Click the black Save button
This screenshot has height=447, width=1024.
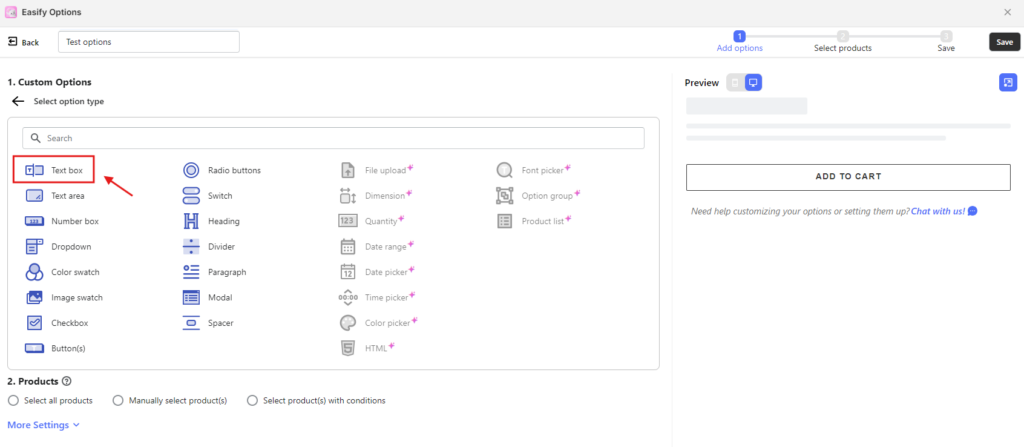[x=1004, y=42]
